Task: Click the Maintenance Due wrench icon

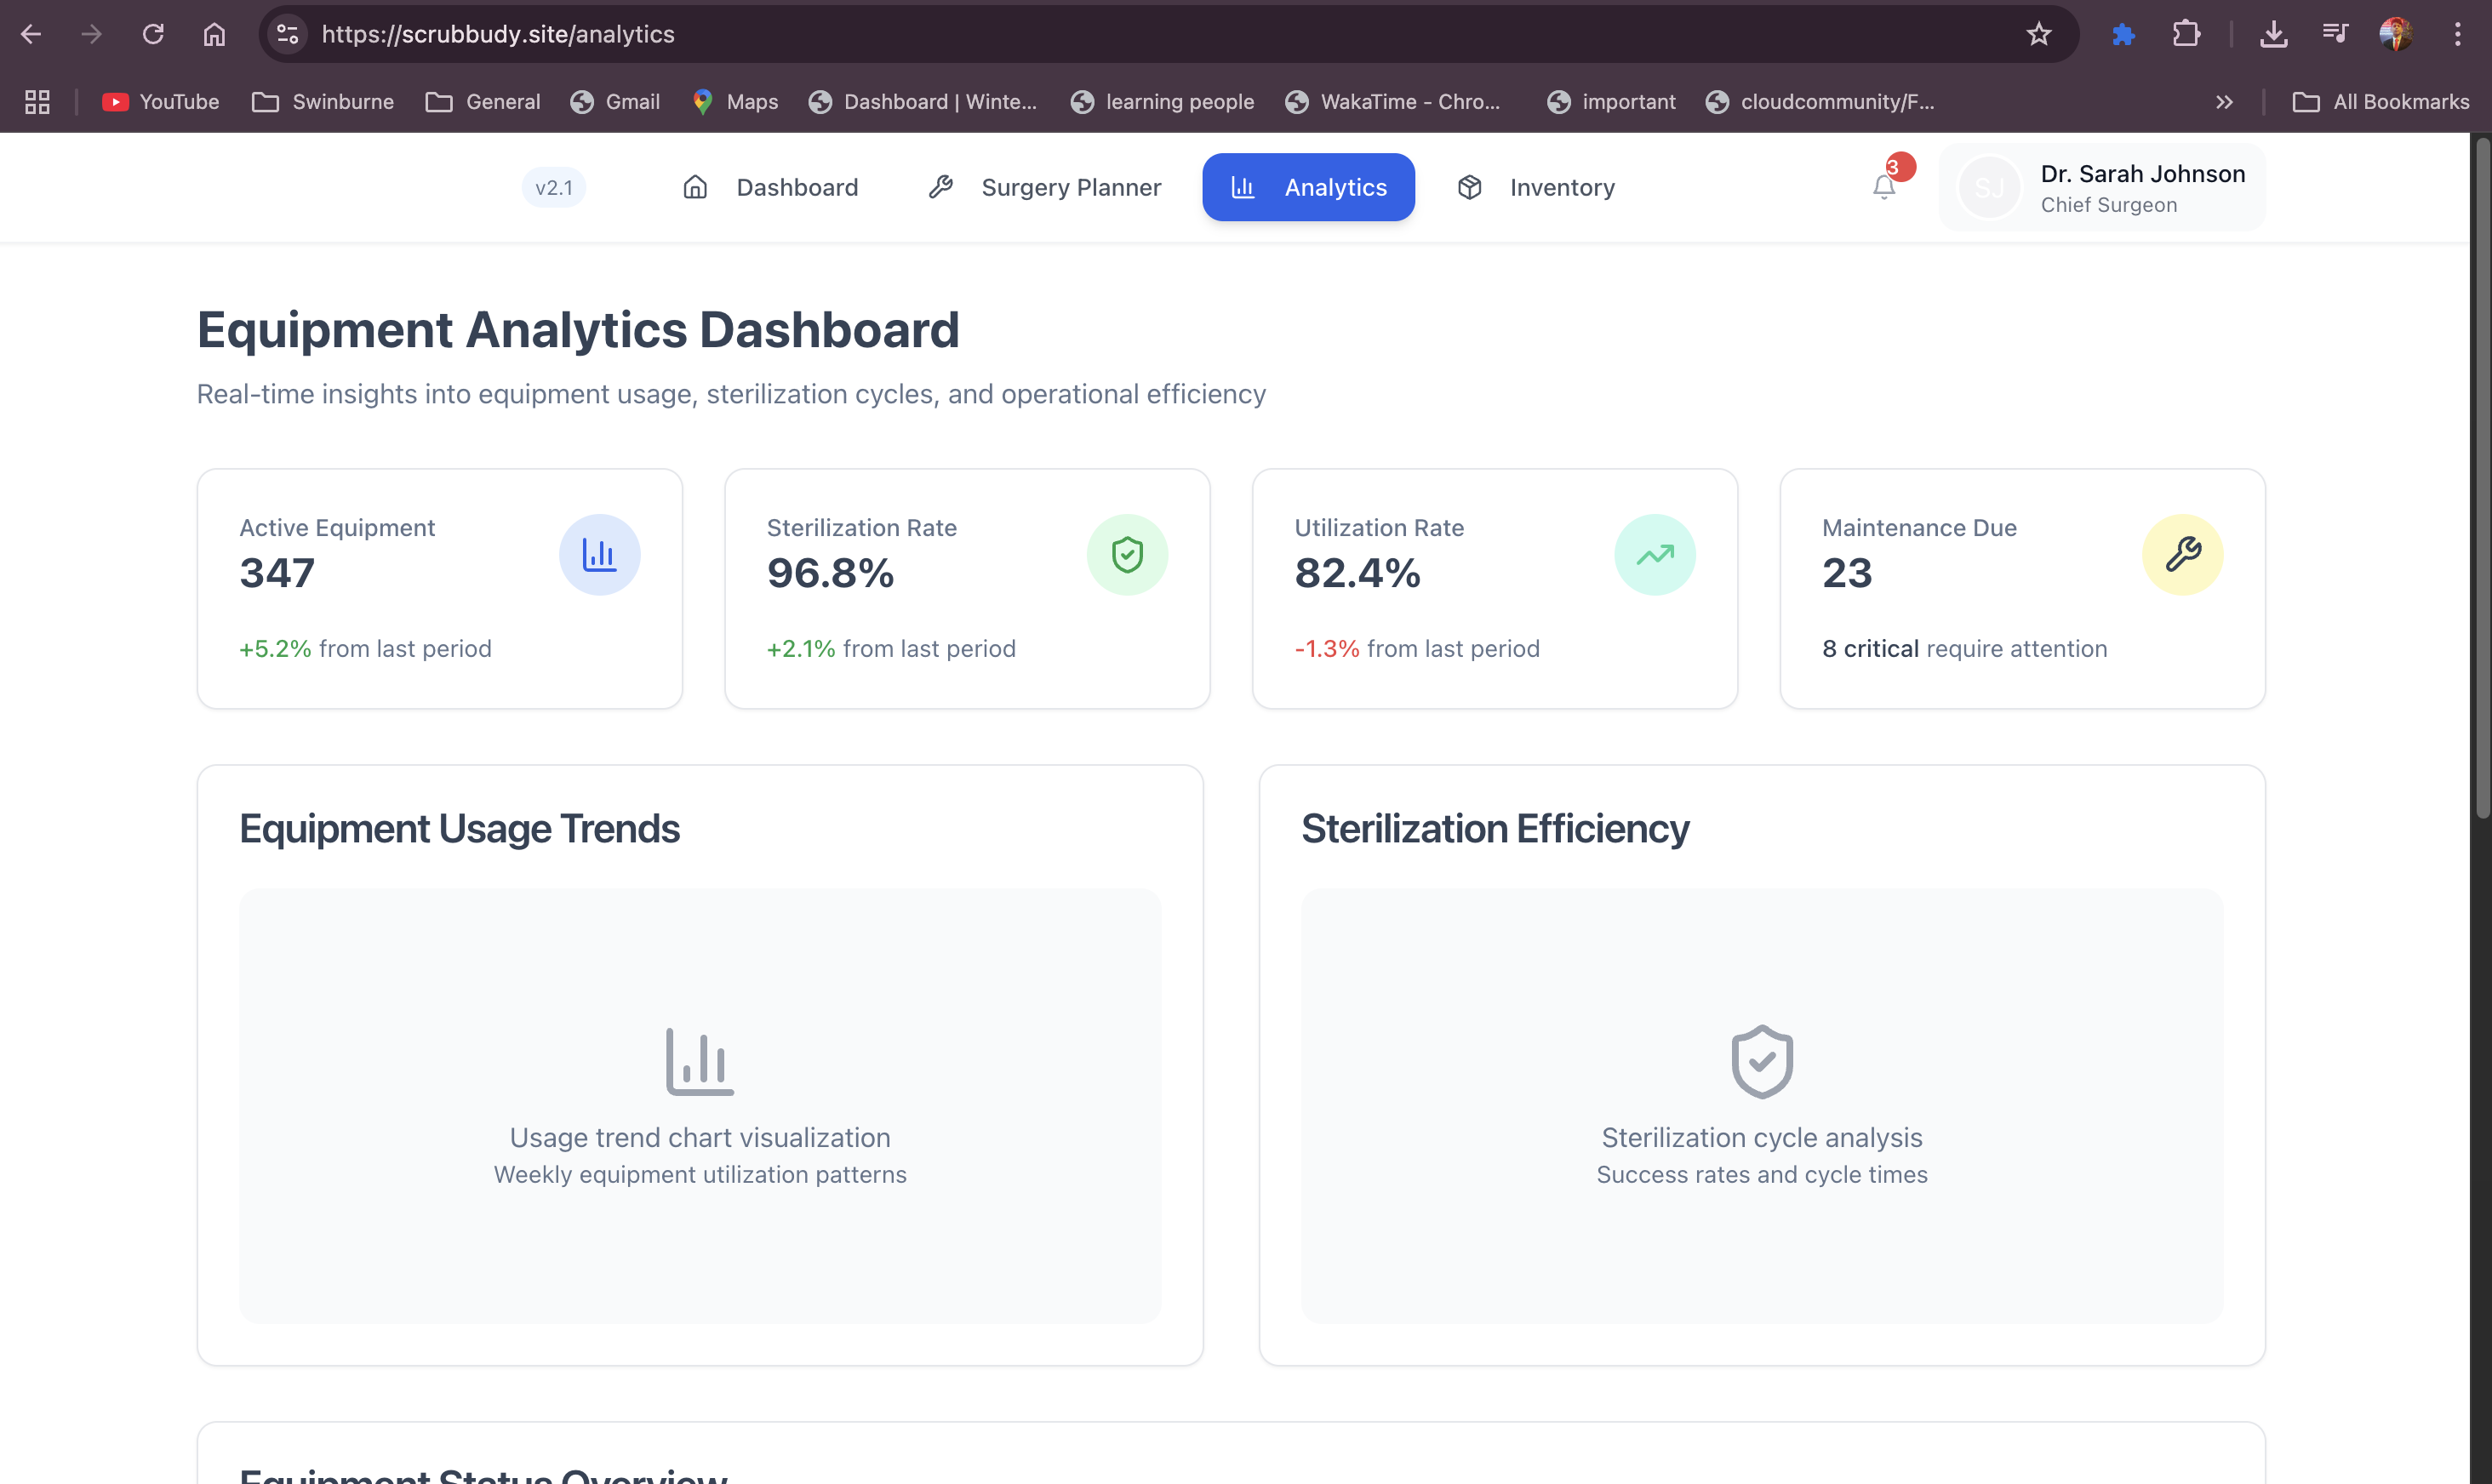Action: point(2182,555)
